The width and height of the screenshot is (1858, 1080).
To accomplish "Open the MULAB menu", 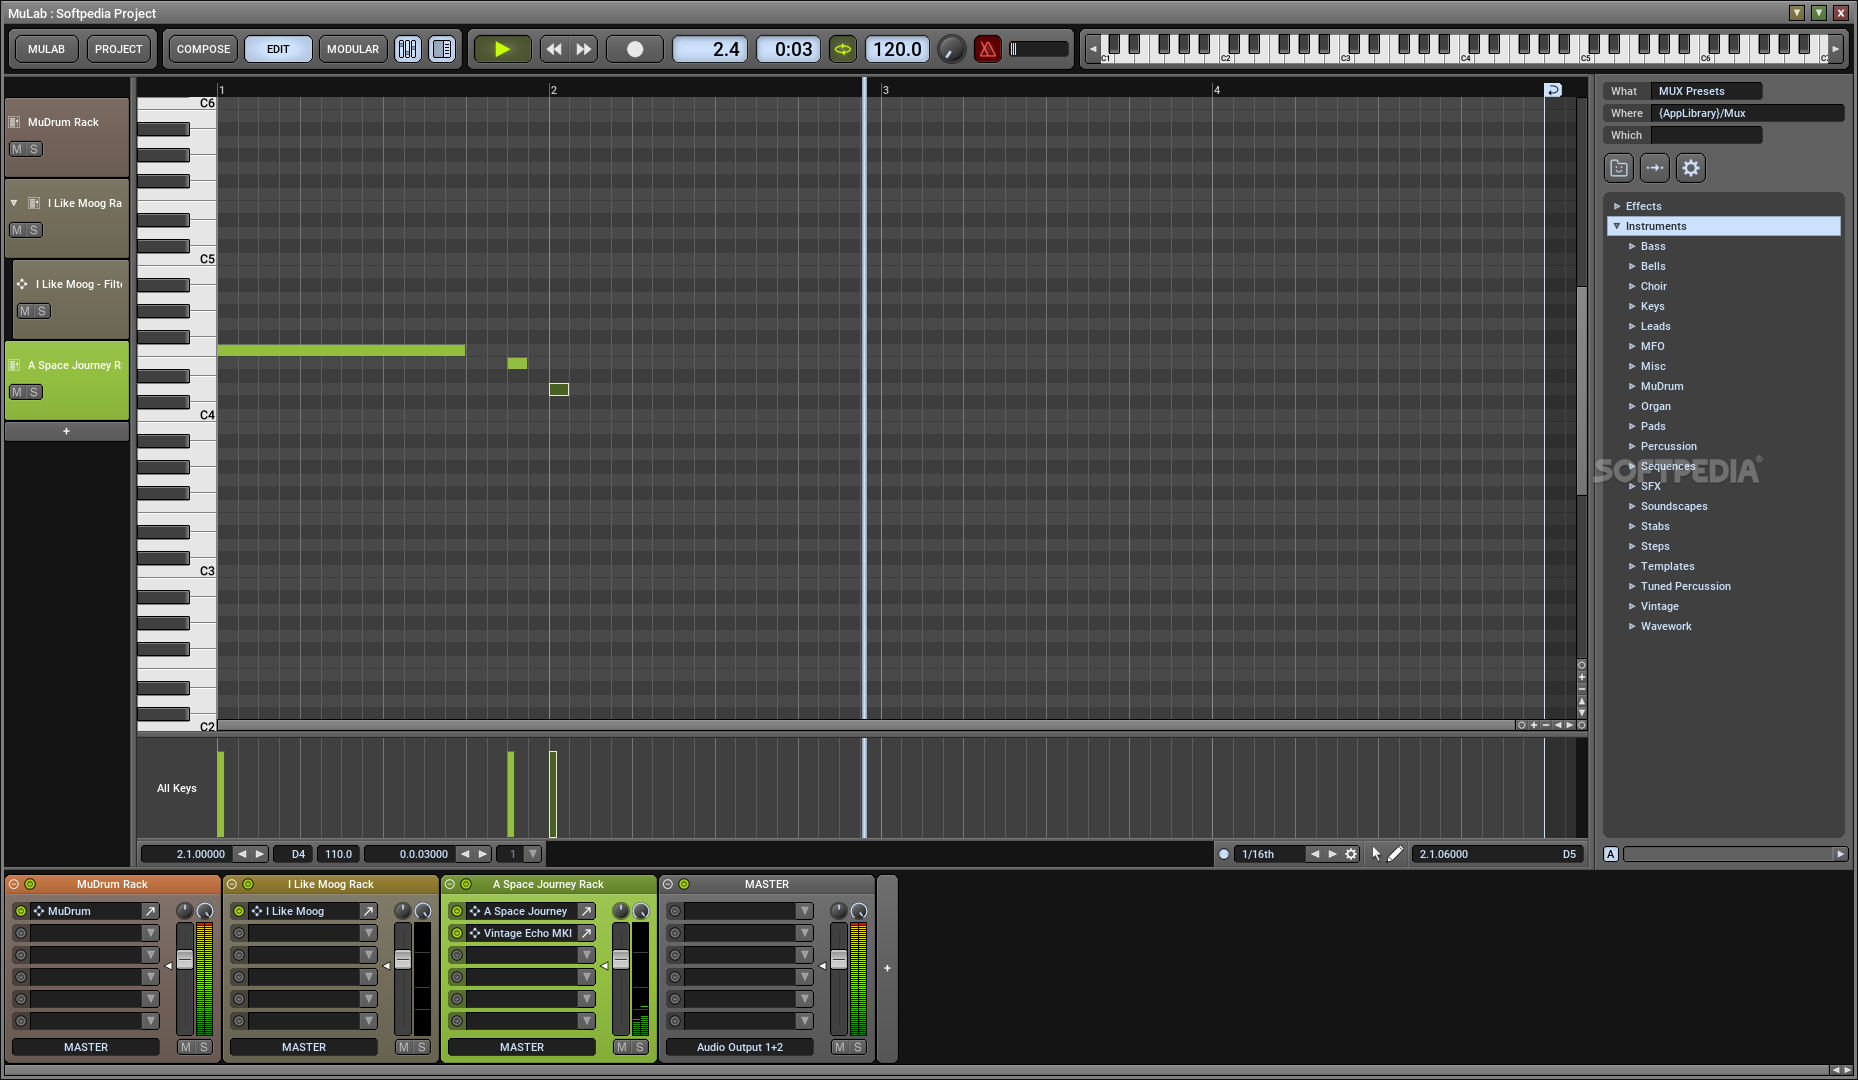I will pyautogui.click(x=46, y=49).
